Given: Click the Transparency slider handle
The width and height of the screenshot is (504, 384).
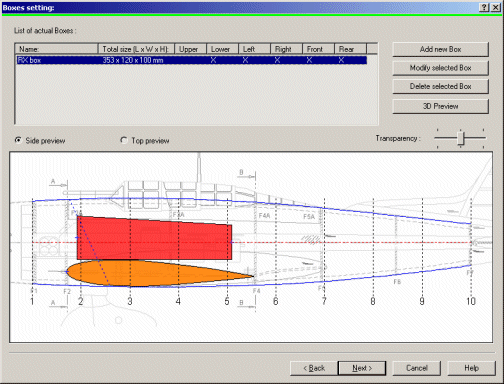Looking at the screenshot, I should point(460,138).
